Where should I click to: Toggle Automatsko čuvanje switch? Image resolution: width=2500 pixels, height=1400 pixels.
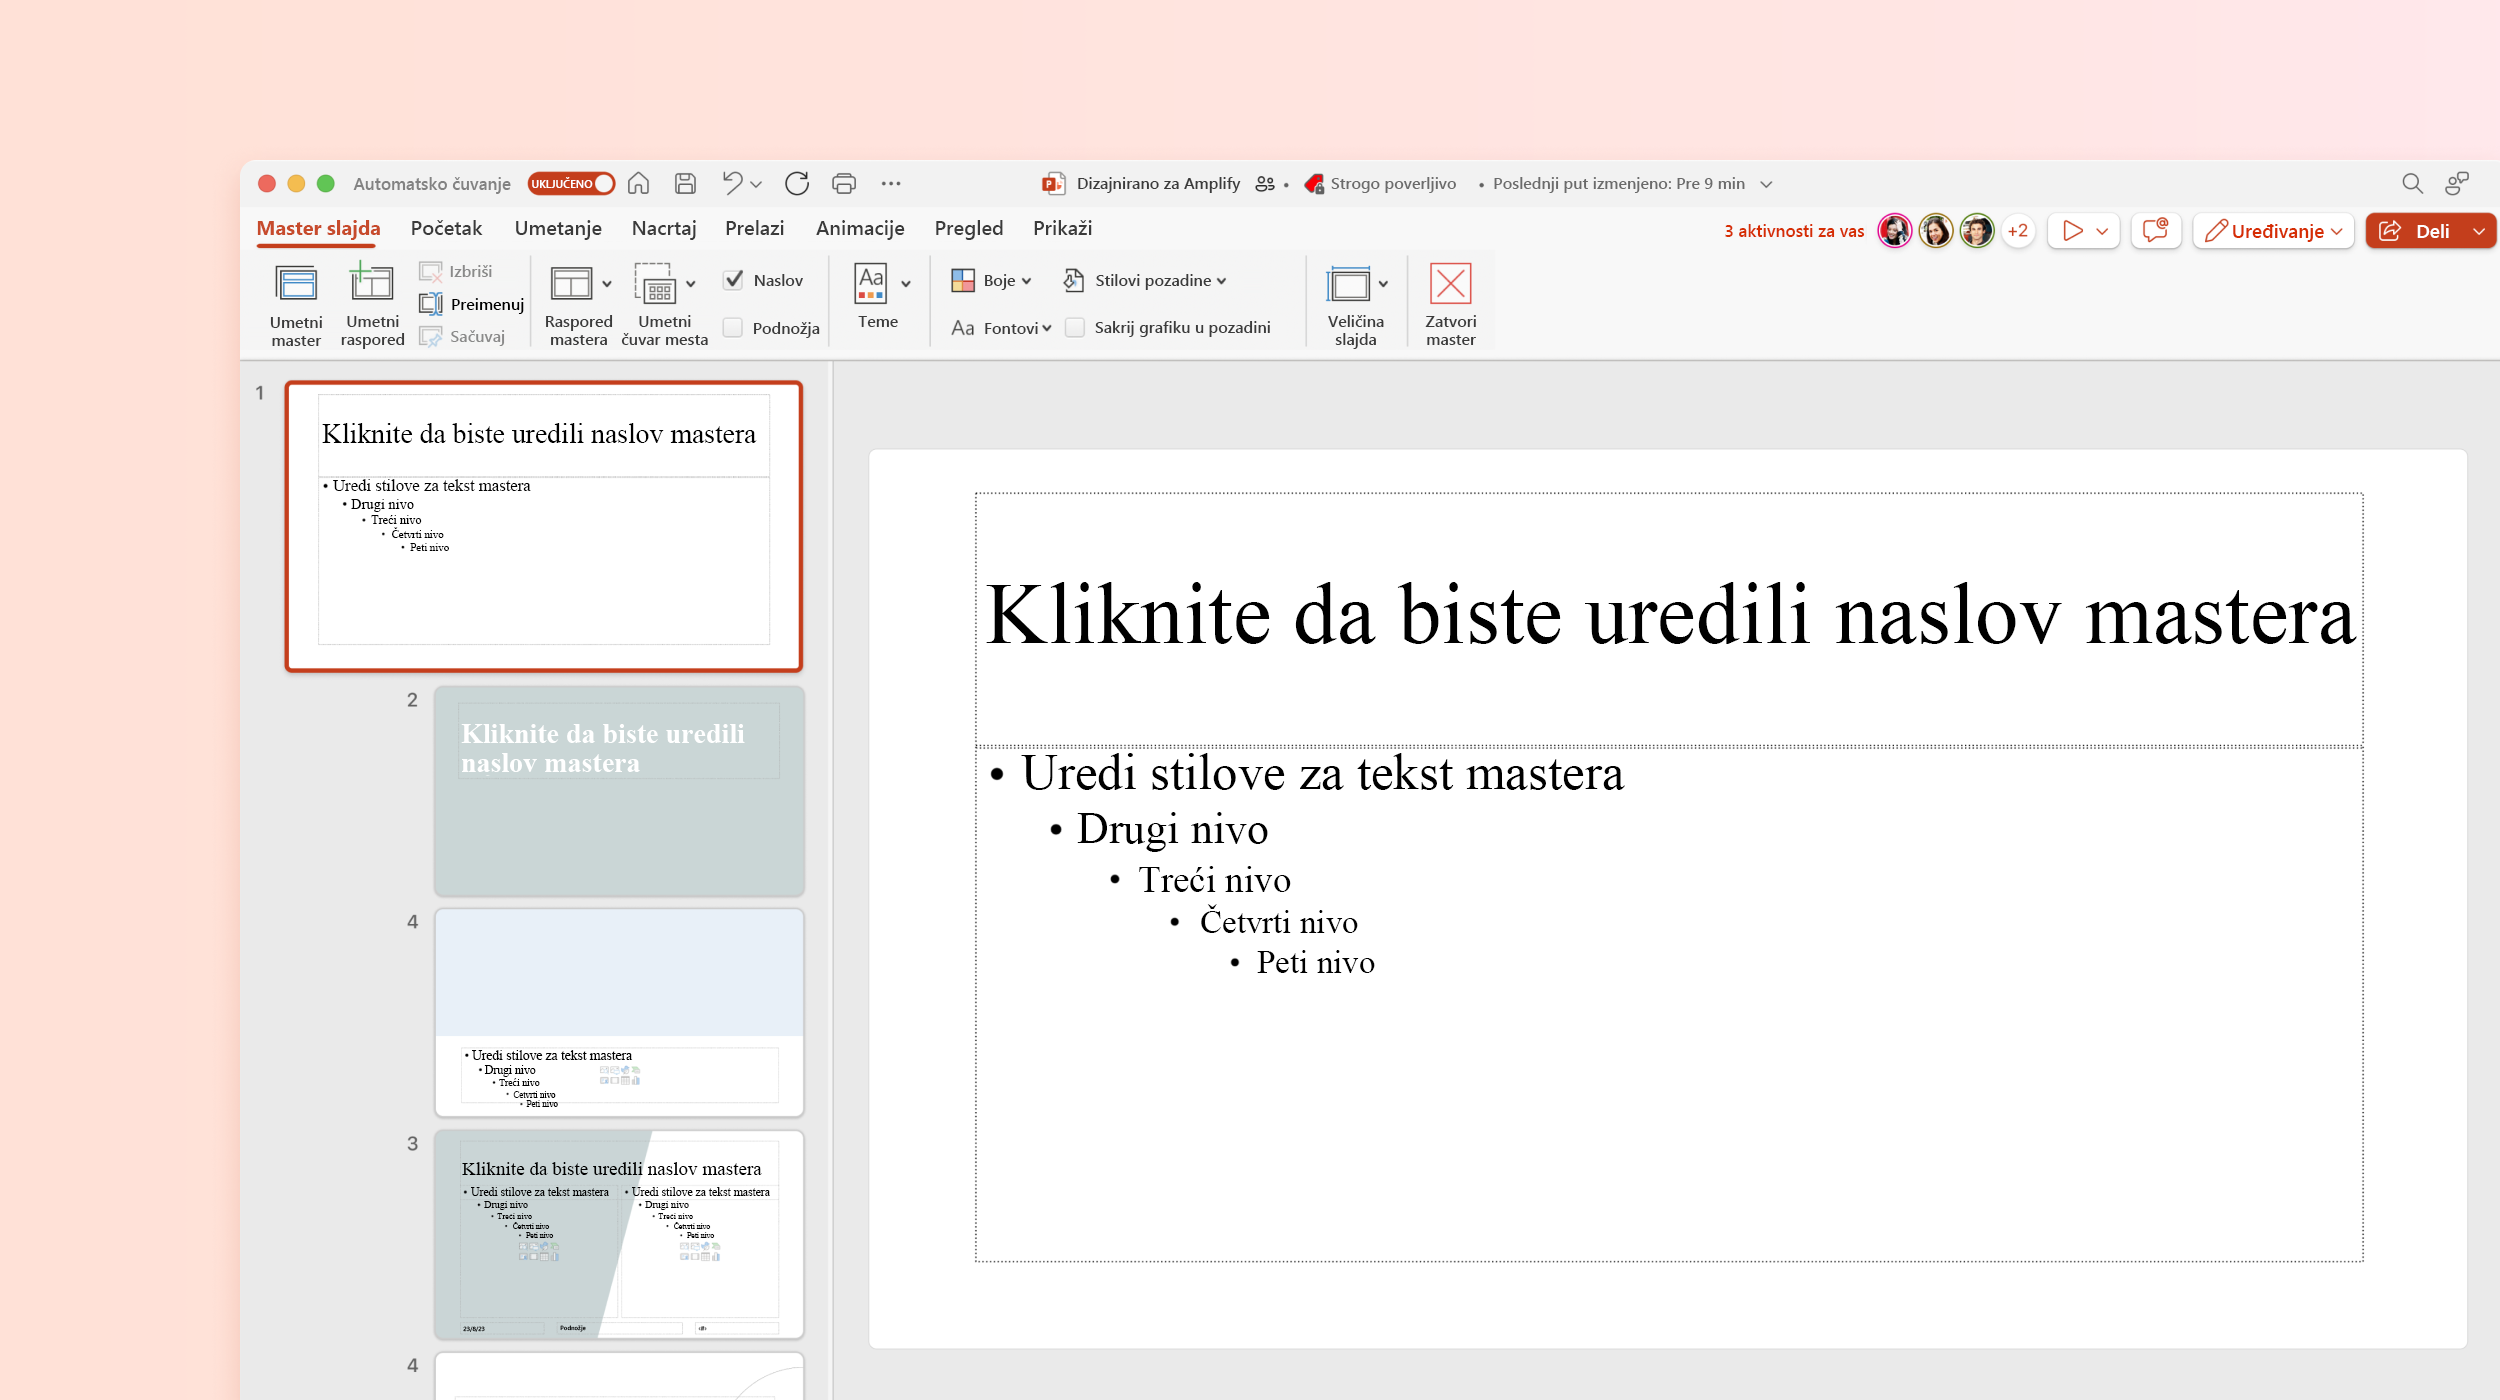(571, 184)
